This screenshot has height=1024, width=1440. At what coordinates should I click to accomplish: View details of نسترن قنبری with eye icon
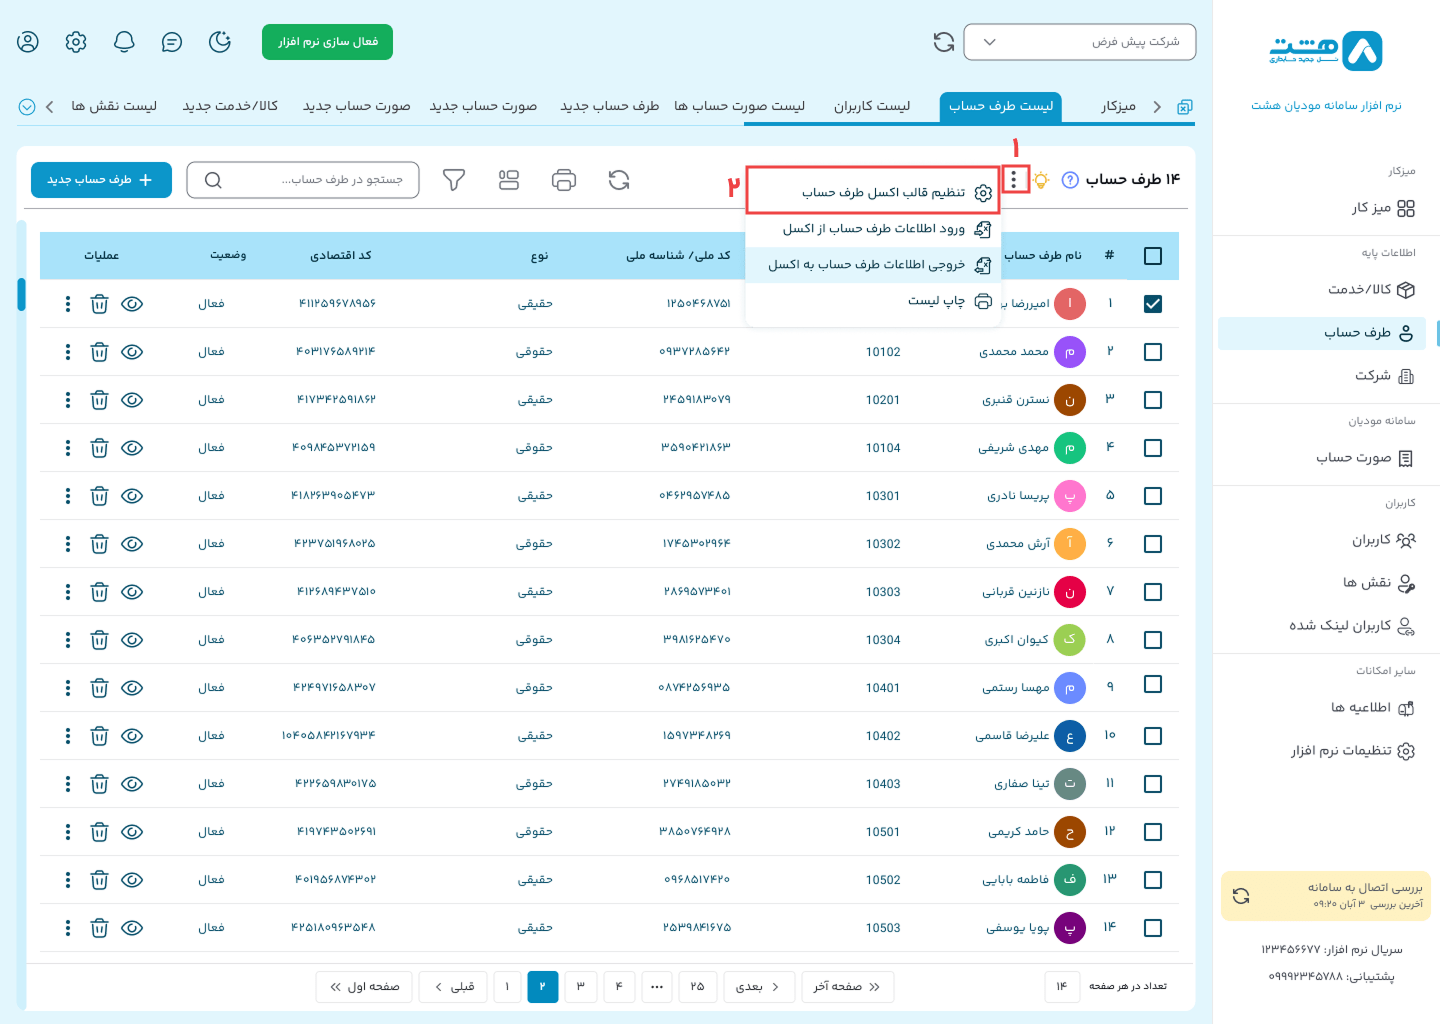click(x=132, y=400)
